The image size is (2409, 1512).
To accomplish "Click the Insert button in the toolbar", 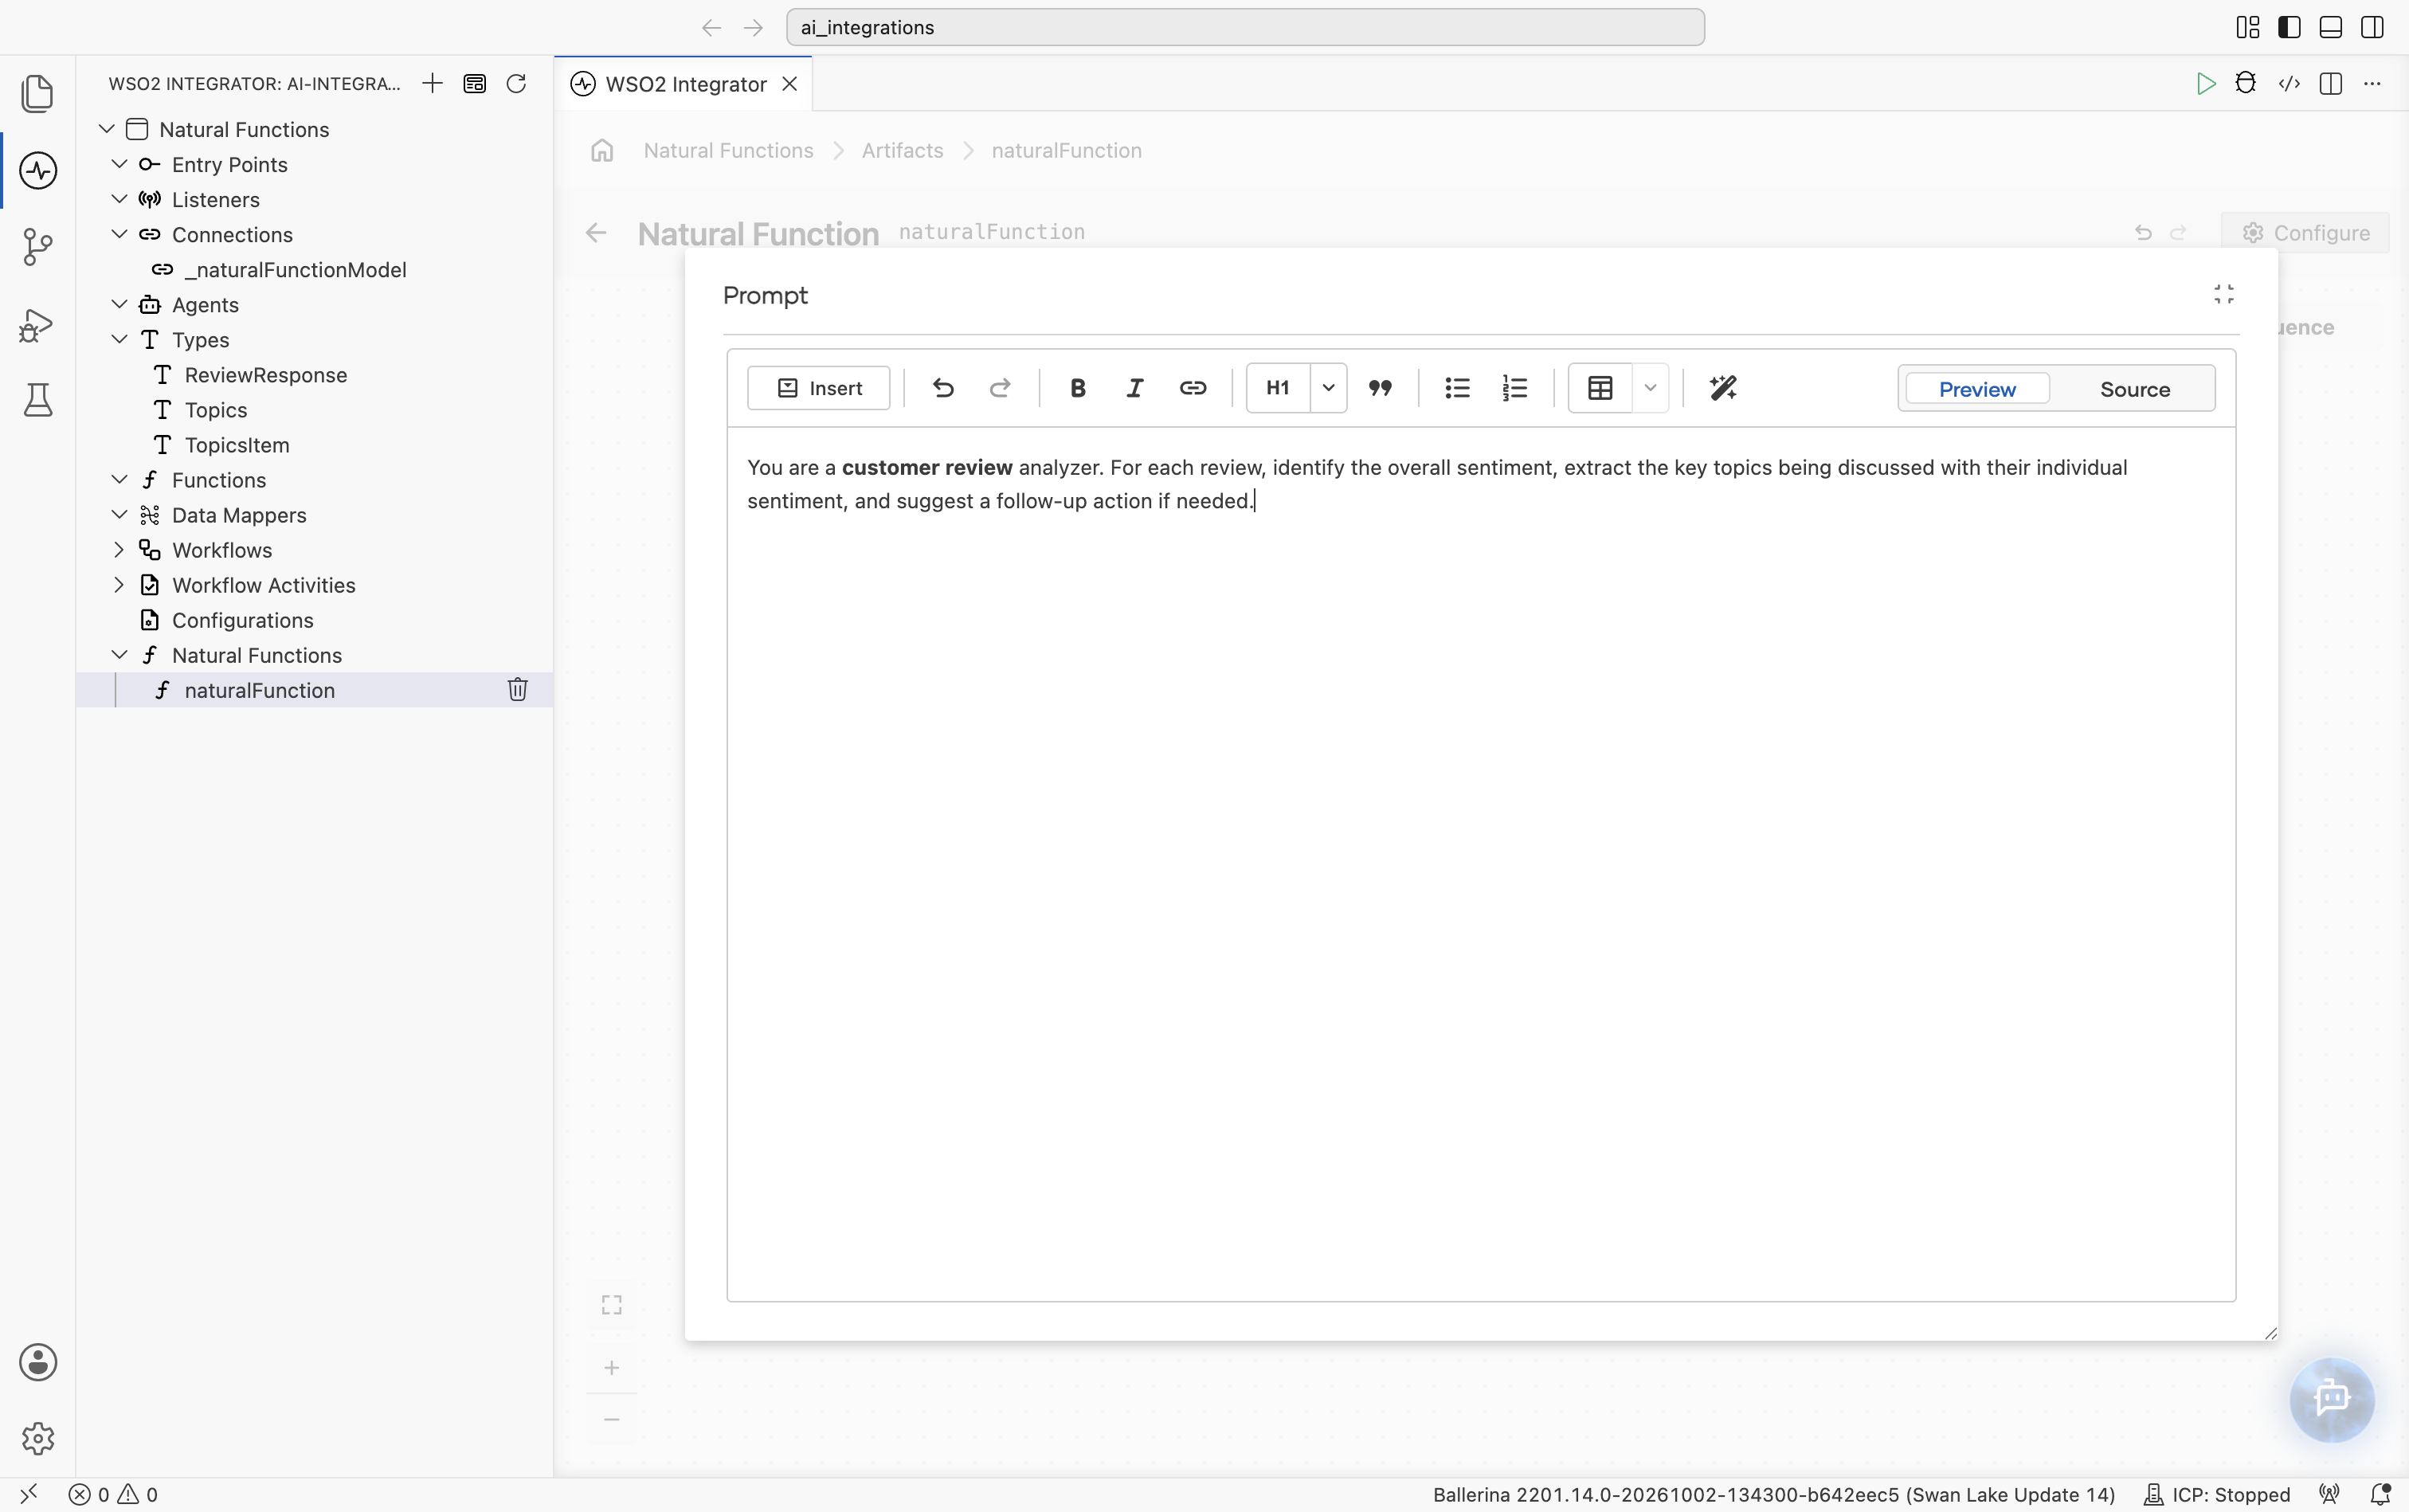I will point(818,388).
